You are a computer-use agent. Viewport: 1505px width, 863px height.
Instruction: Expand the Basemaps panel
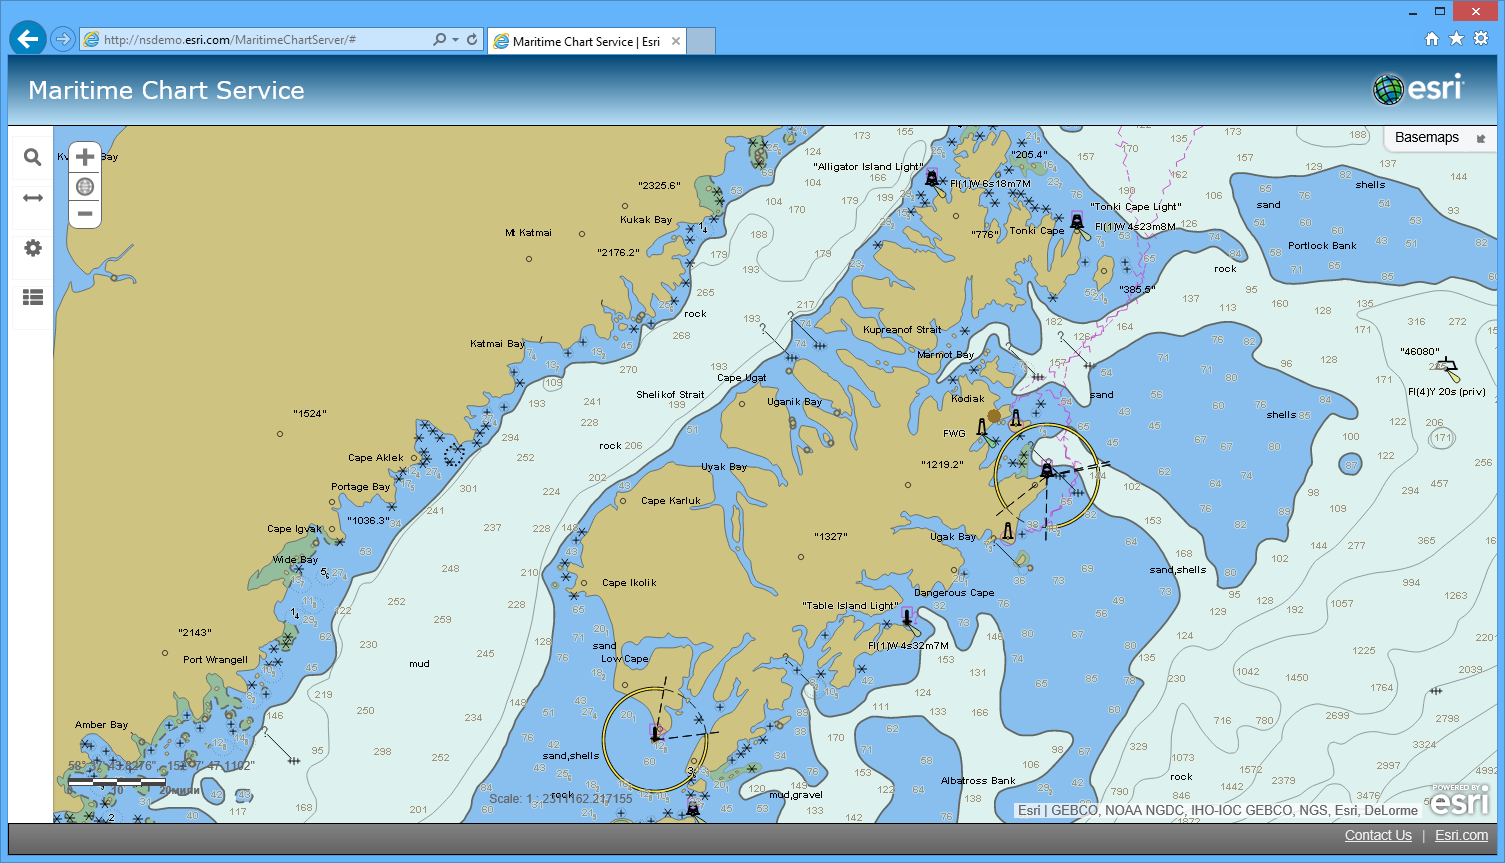pyautogui.click(x=1439, y=138)
